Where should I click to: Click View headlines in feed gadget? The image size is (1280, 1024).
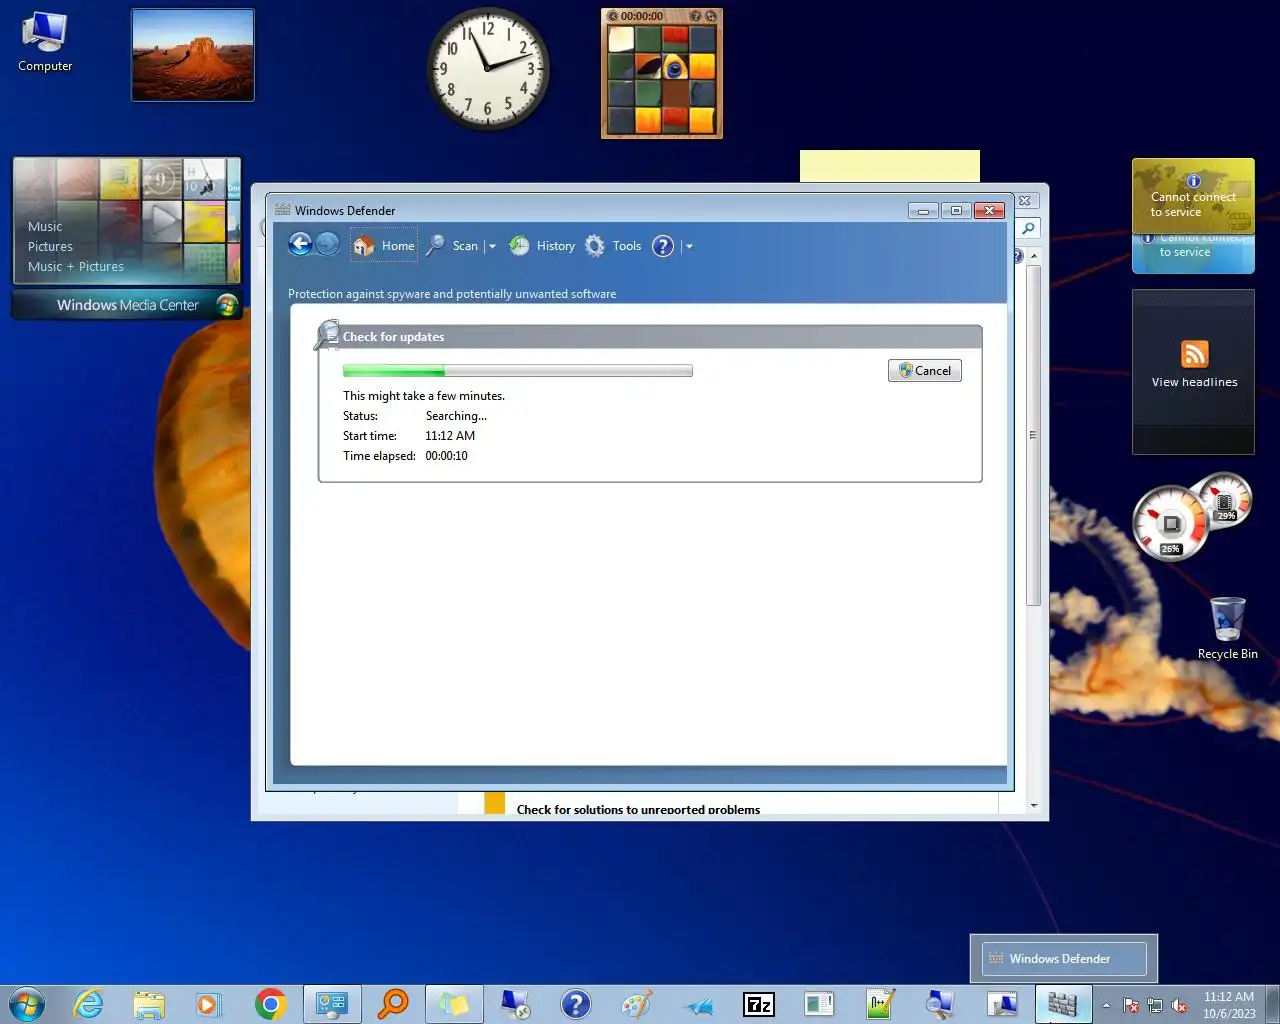[x=1194, y=382]
